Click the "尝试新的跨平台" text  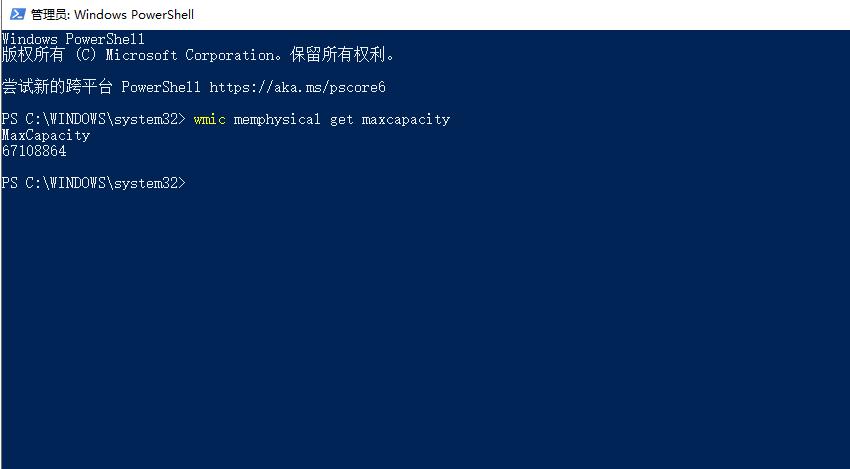pyautogui.click(x=56, y=87)
